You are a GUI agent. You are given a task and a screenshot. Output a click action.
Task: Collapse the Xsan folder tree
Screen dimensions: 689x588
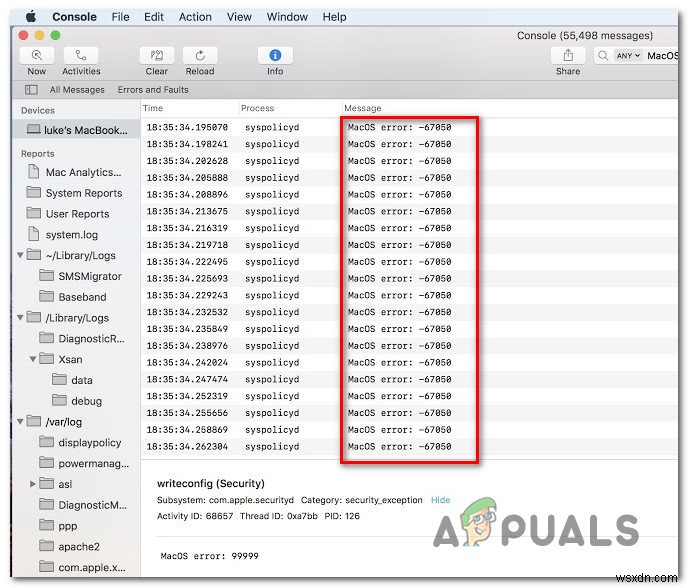pos(33,359)
